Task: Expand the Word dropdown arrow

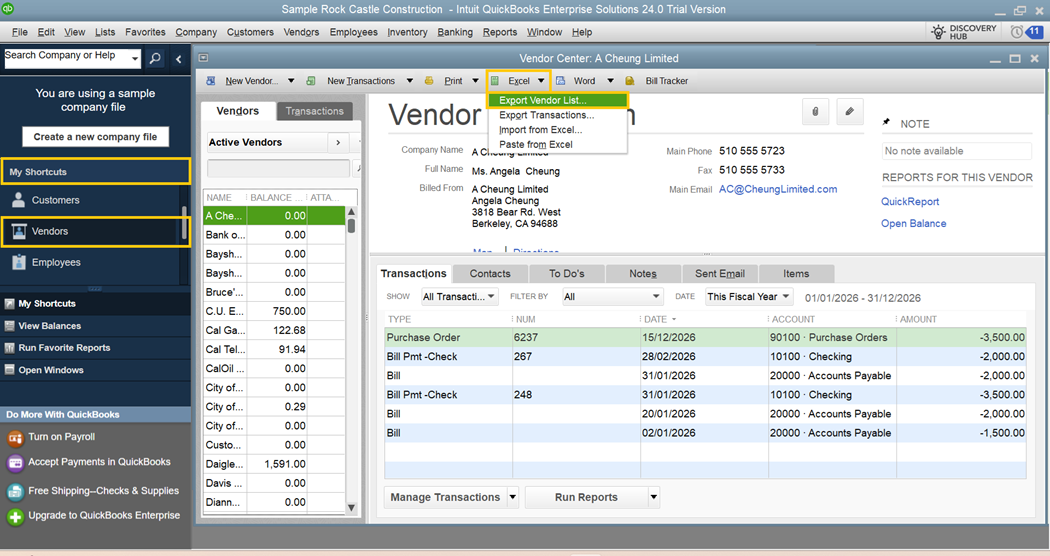Action: tap(610, 81)
